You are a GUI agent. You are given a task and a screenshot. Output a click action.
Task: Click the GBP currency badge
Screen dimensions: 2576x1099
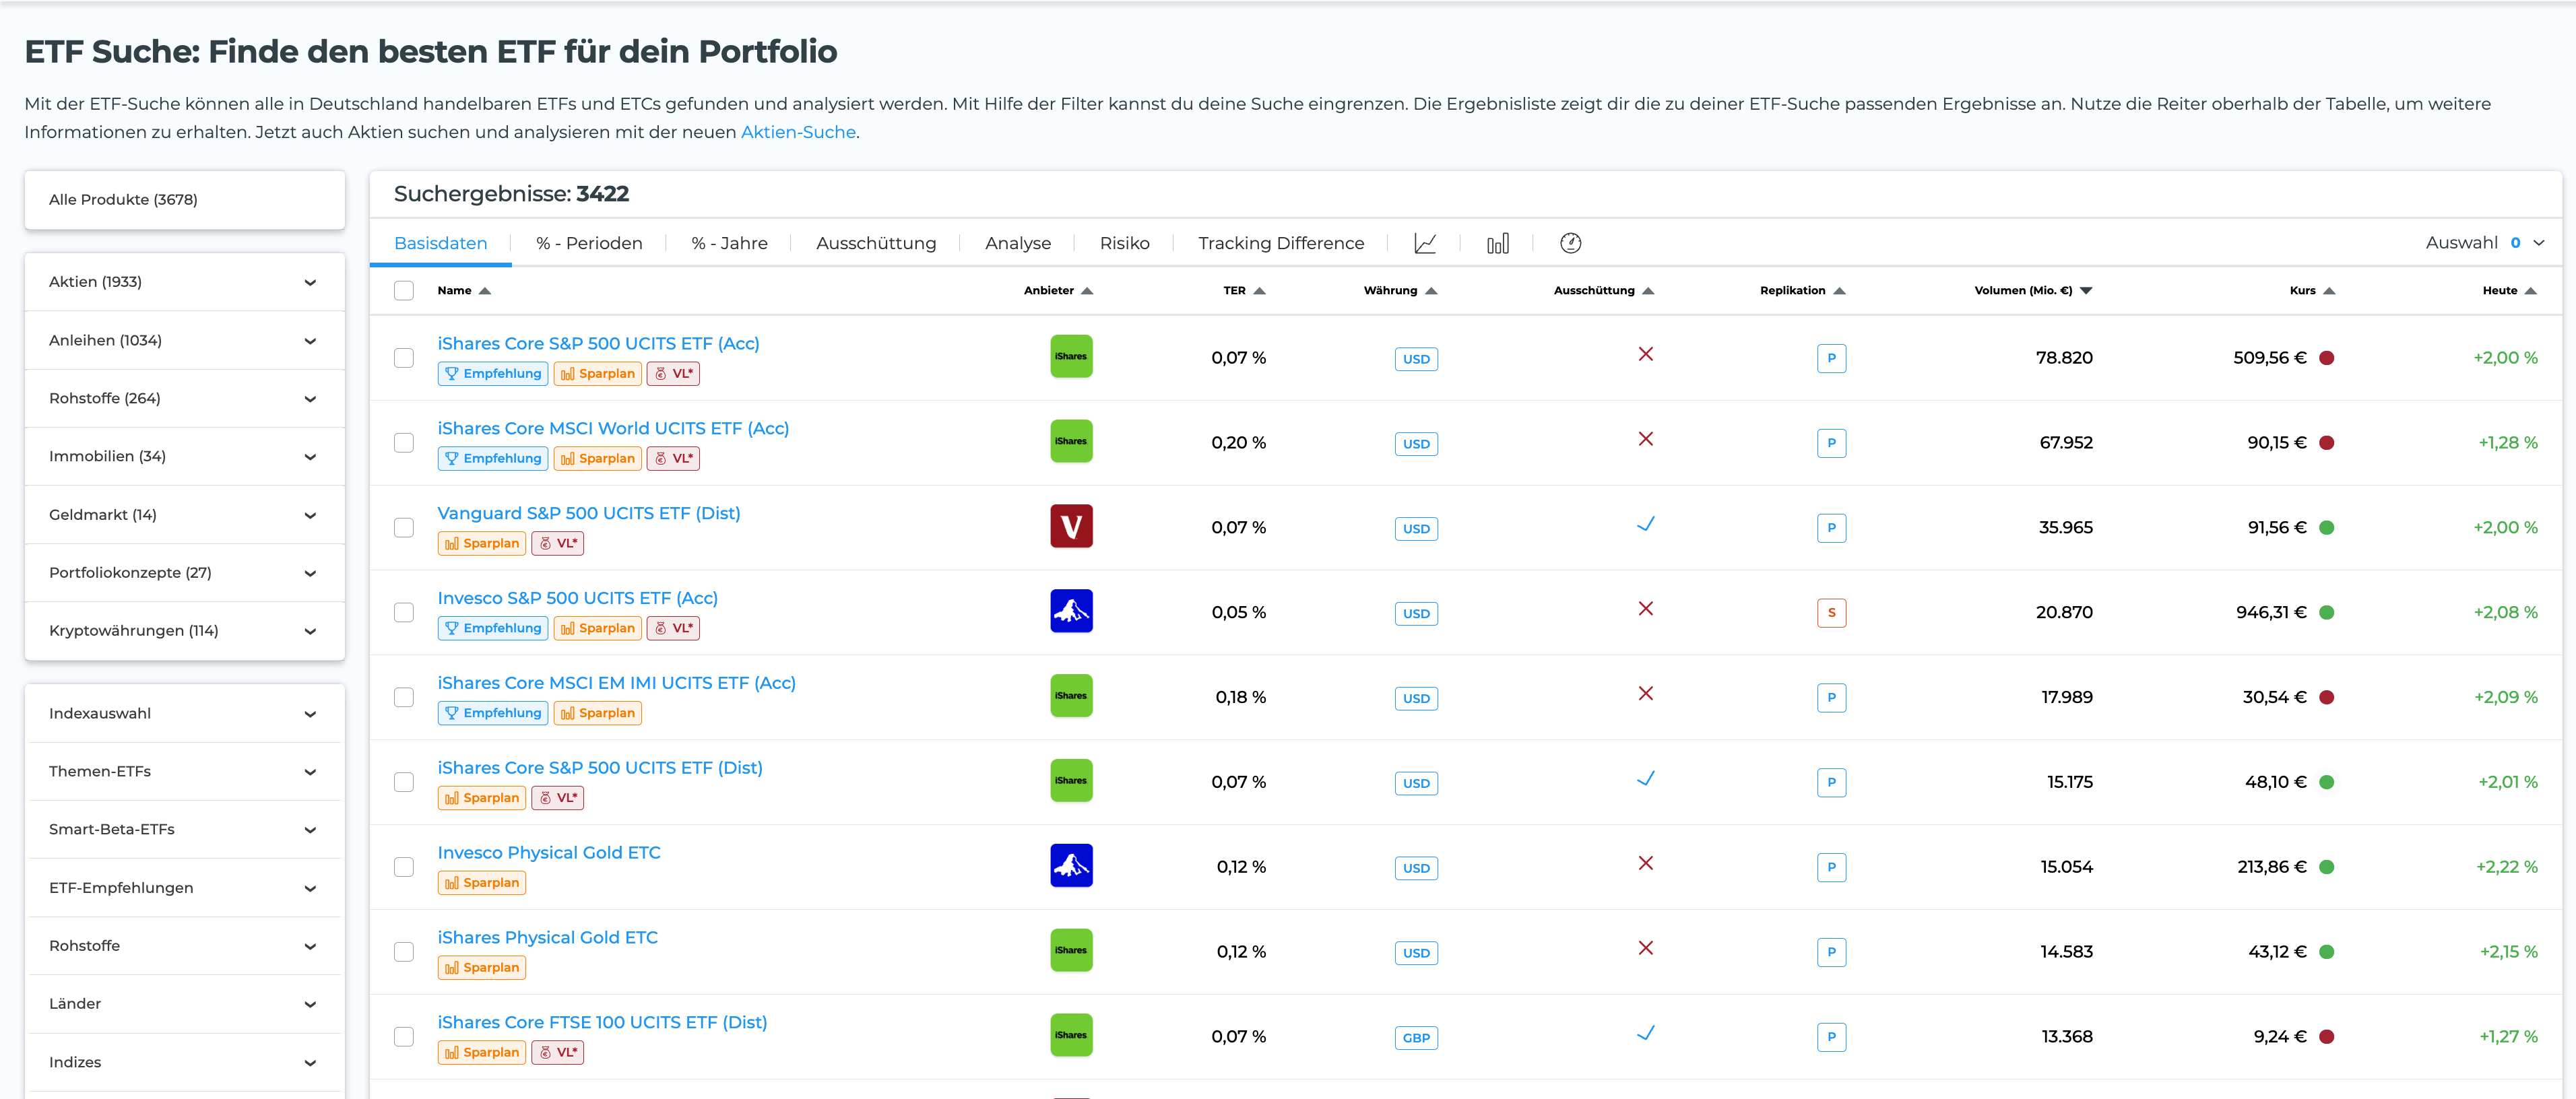[x=1416, y=1037]
